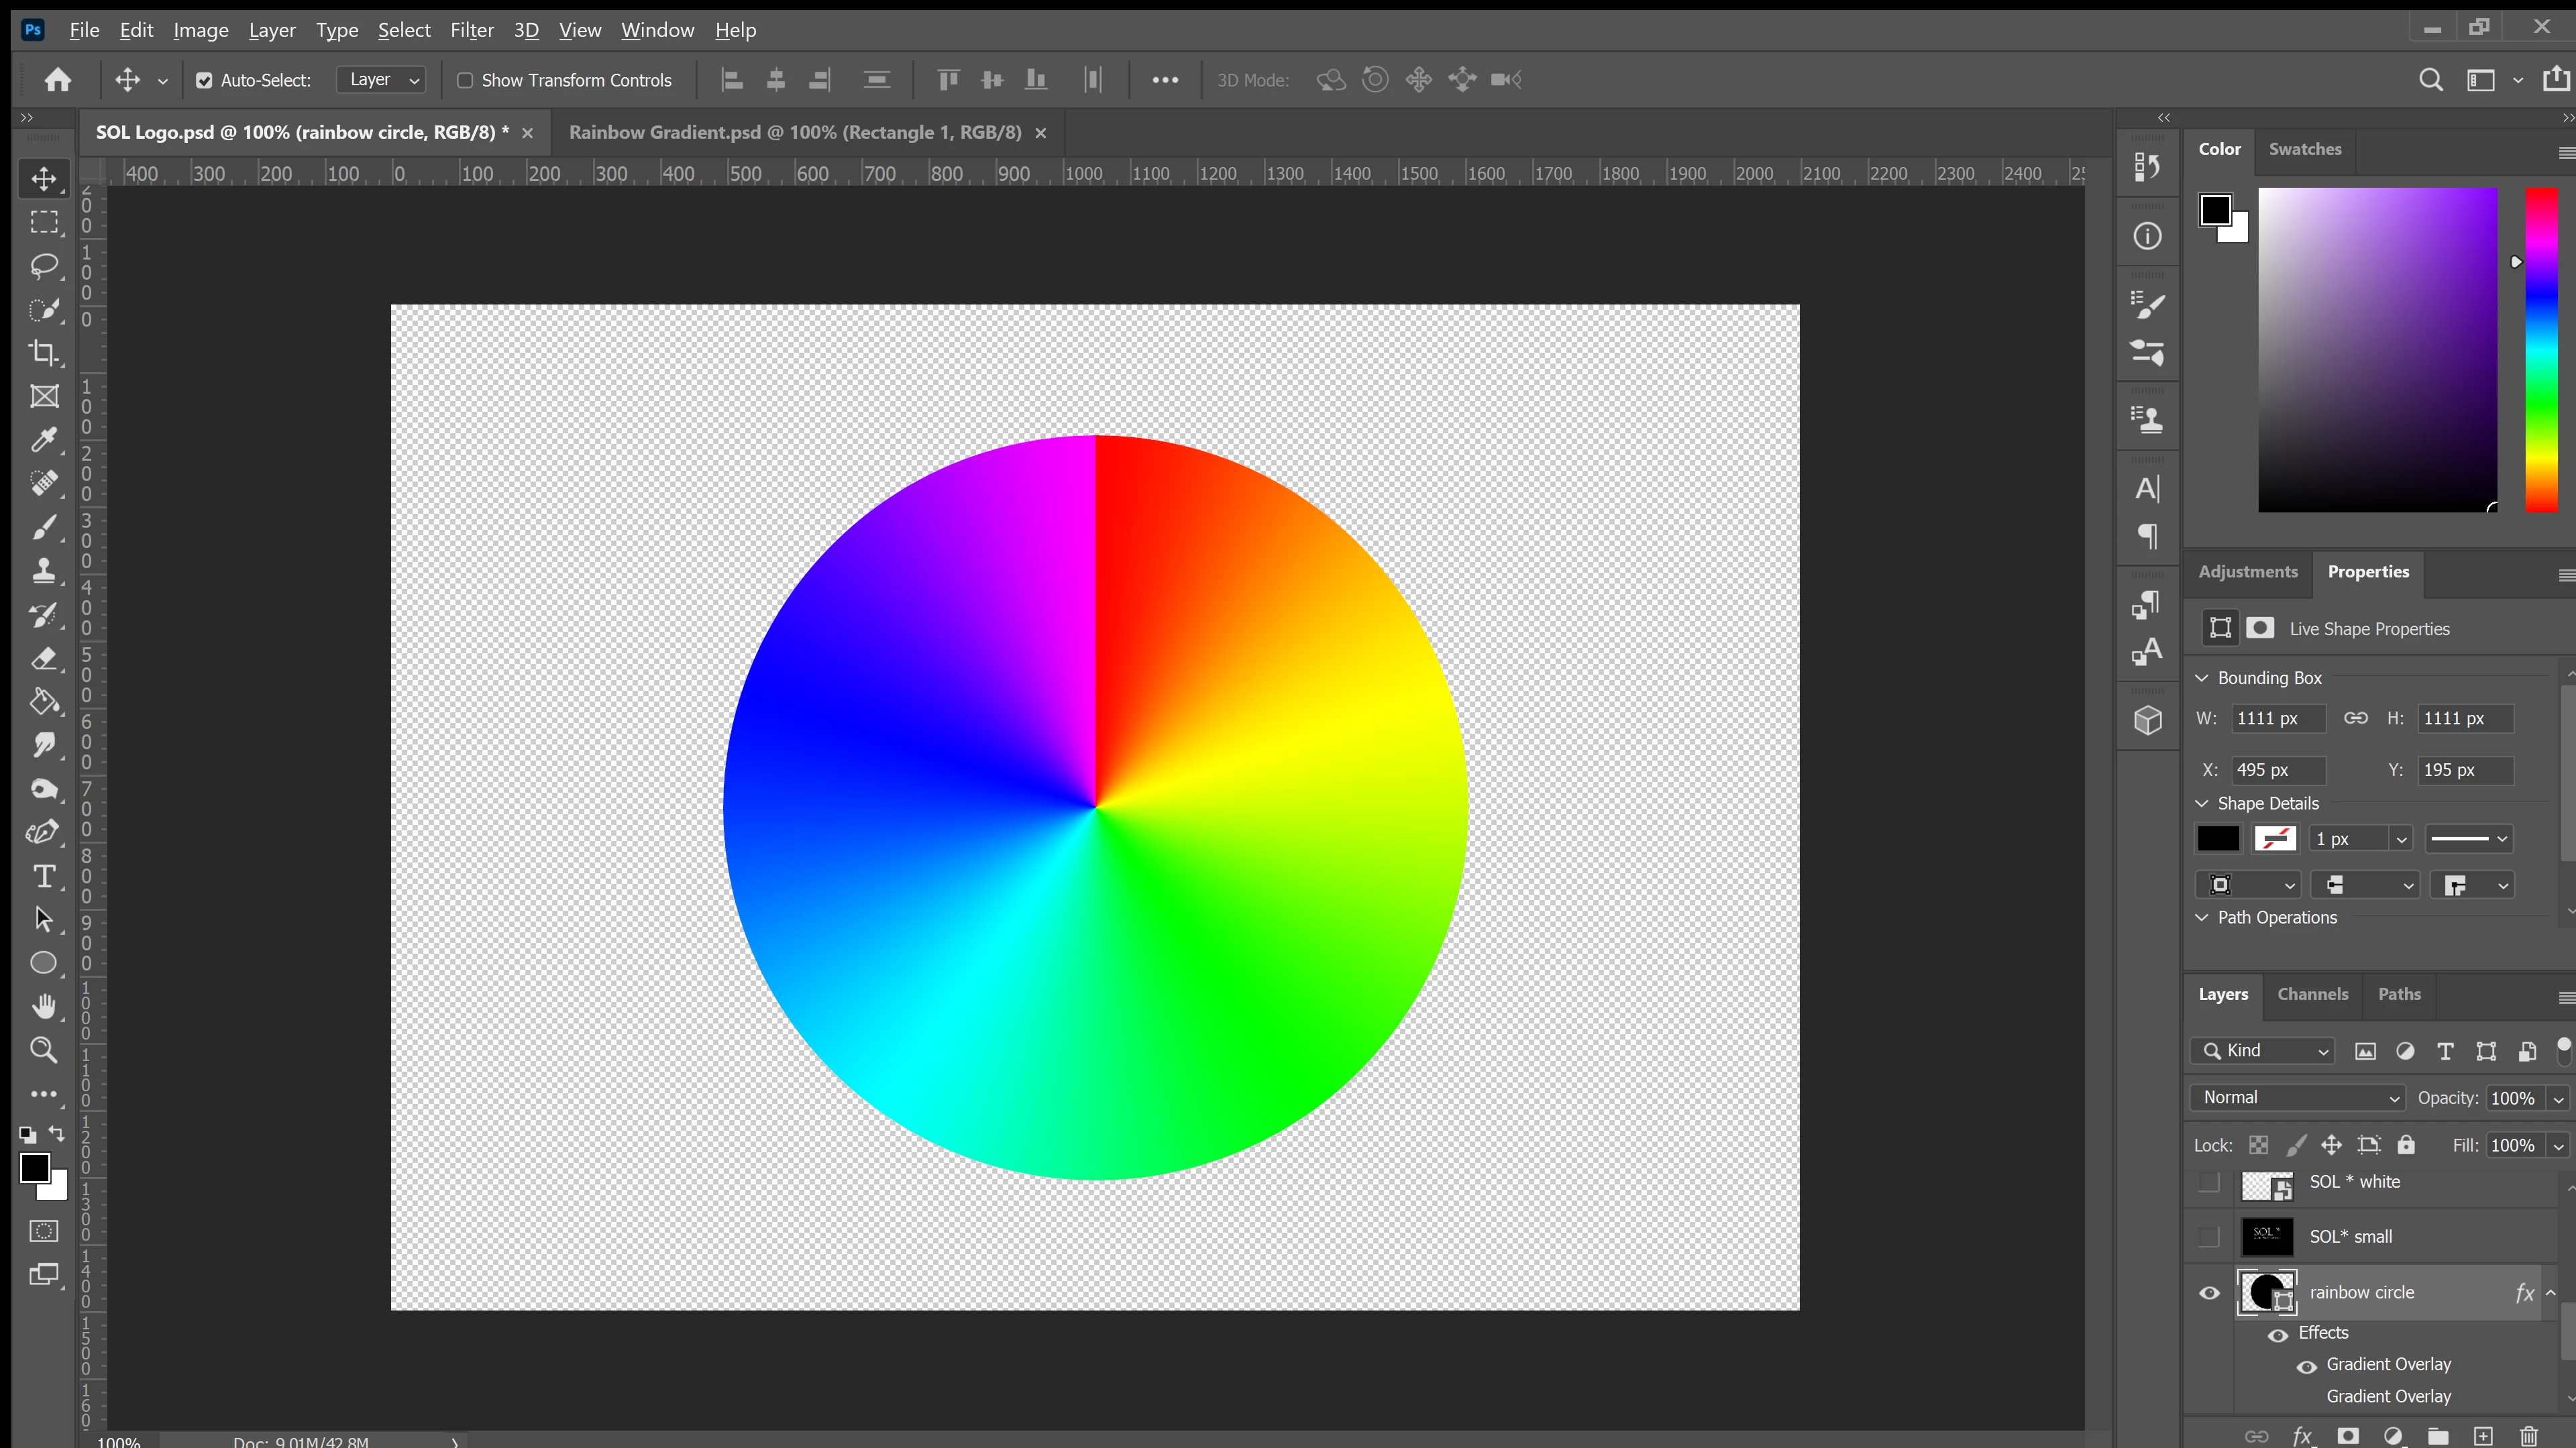Select the Zoom tool in toolbar
The image size is (2576, 1448).
point(43,1050)
